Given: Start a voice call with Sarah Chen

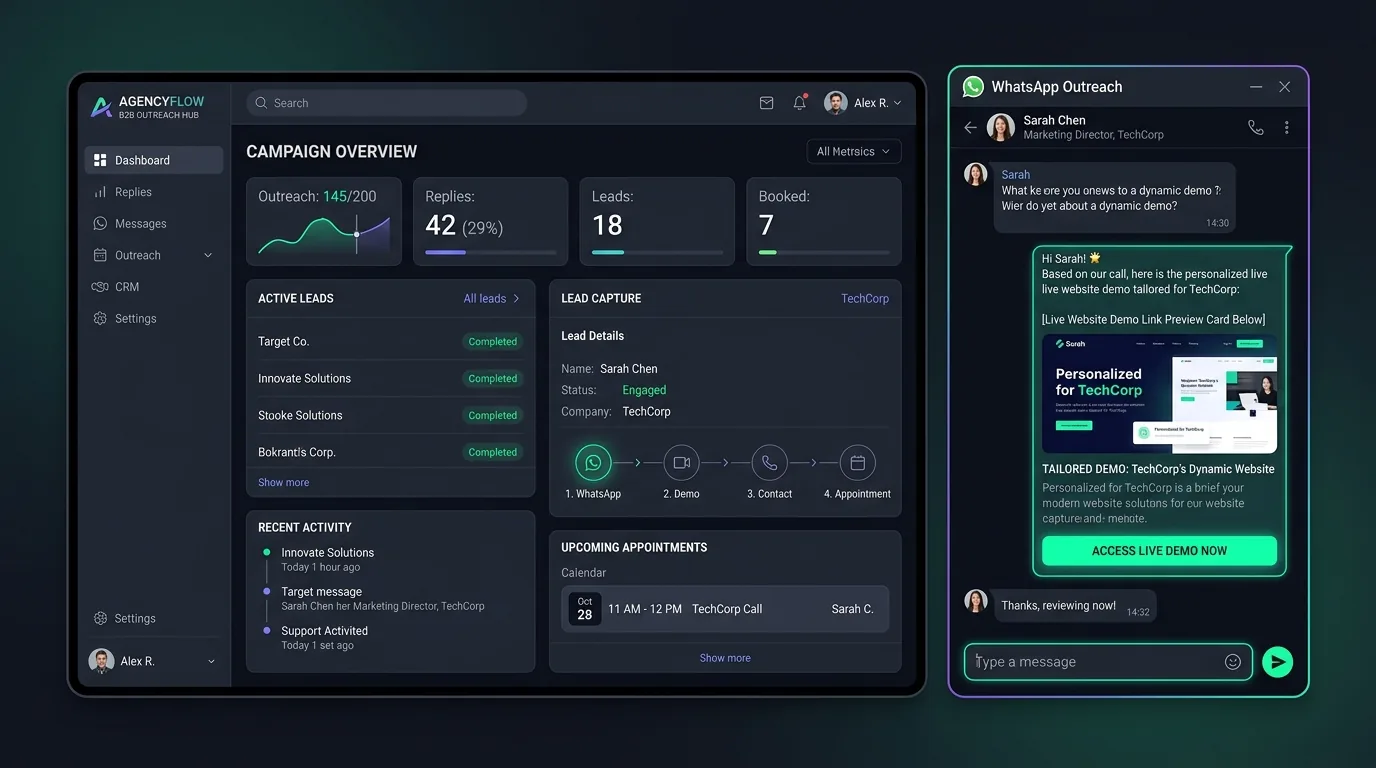Looking at the screenshot, I should (1255, 127).
